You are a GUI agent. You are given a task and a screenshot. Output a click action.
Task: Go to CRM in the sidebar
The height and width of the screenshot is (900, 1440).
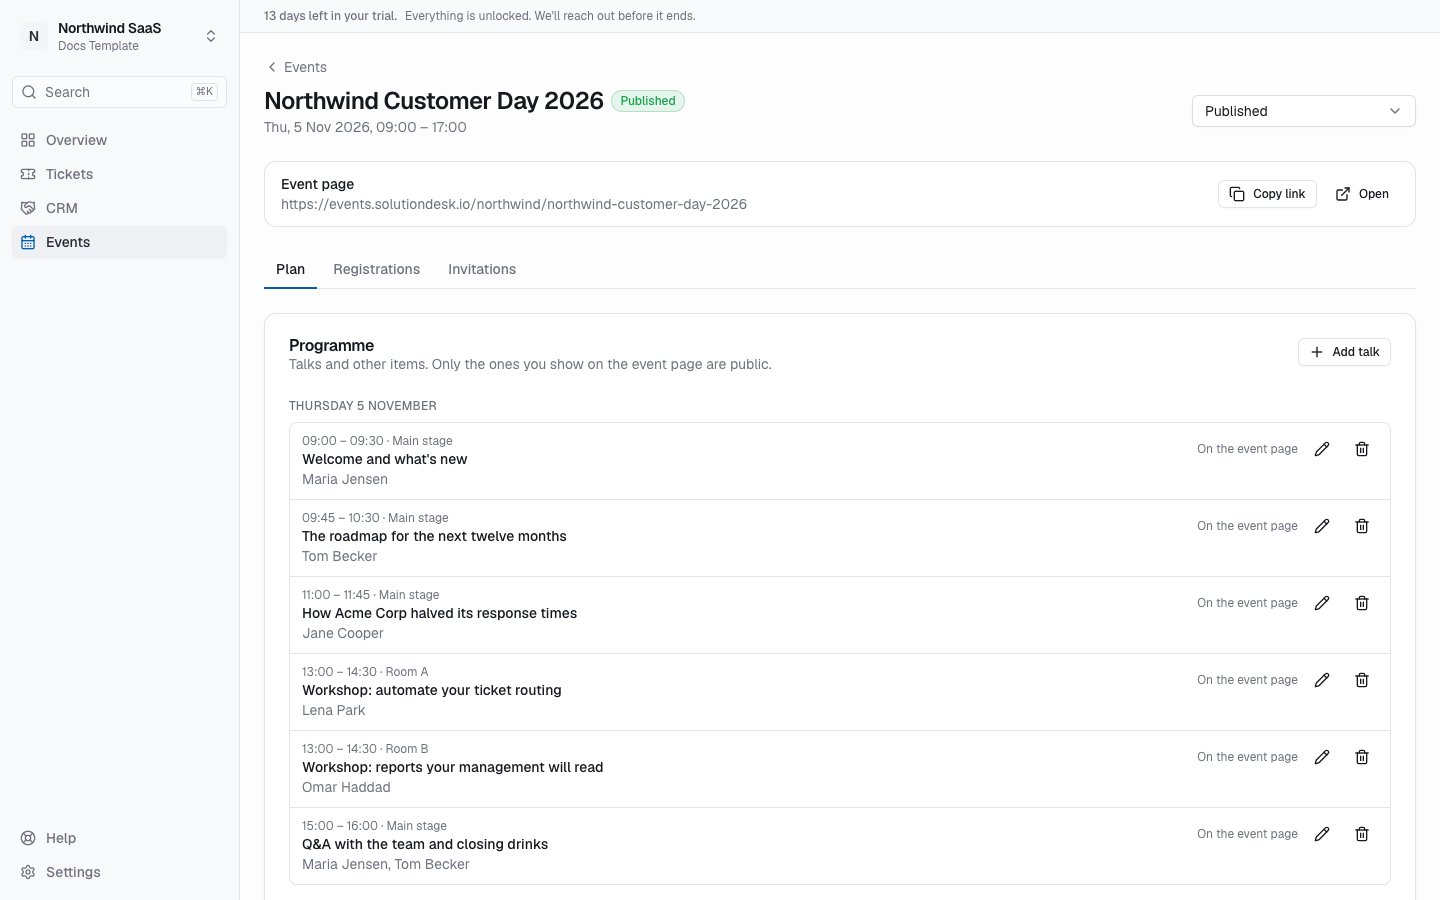[x=120, y=208]
